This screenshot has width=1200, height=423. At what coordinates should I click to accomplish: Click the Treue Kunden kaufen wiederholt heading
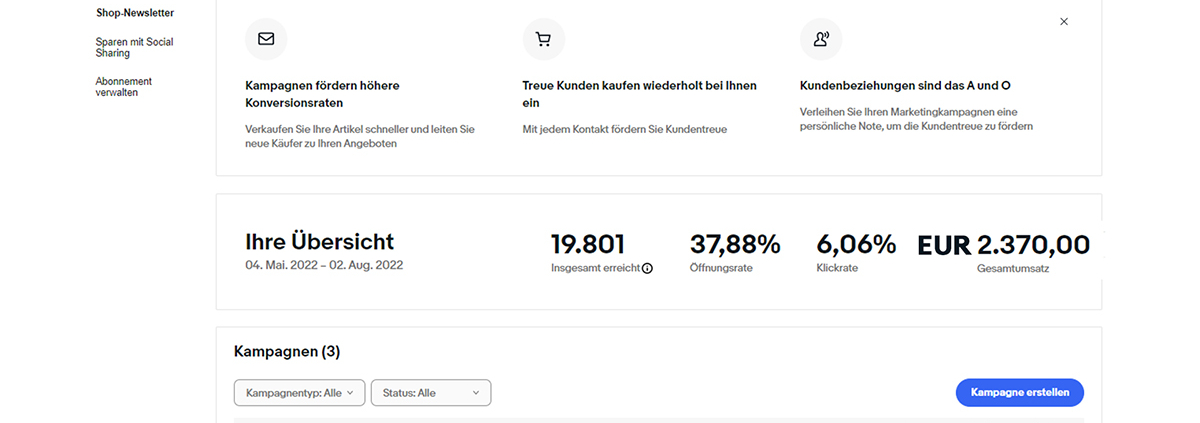click(640, 94)
